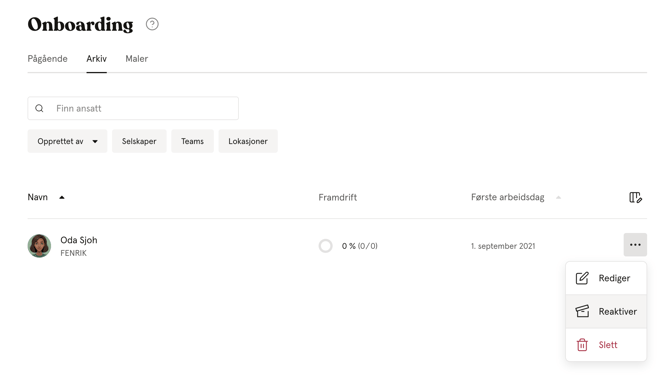Click Oda Sjoh's avatar
The image size is (670, 377).
39,246
